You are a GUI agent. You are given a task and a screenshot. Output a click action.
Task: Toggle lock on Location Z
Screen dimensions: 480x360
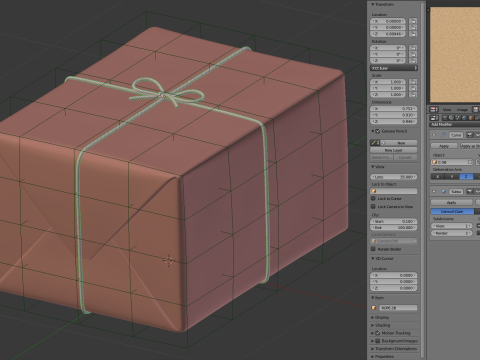[413, 34]
